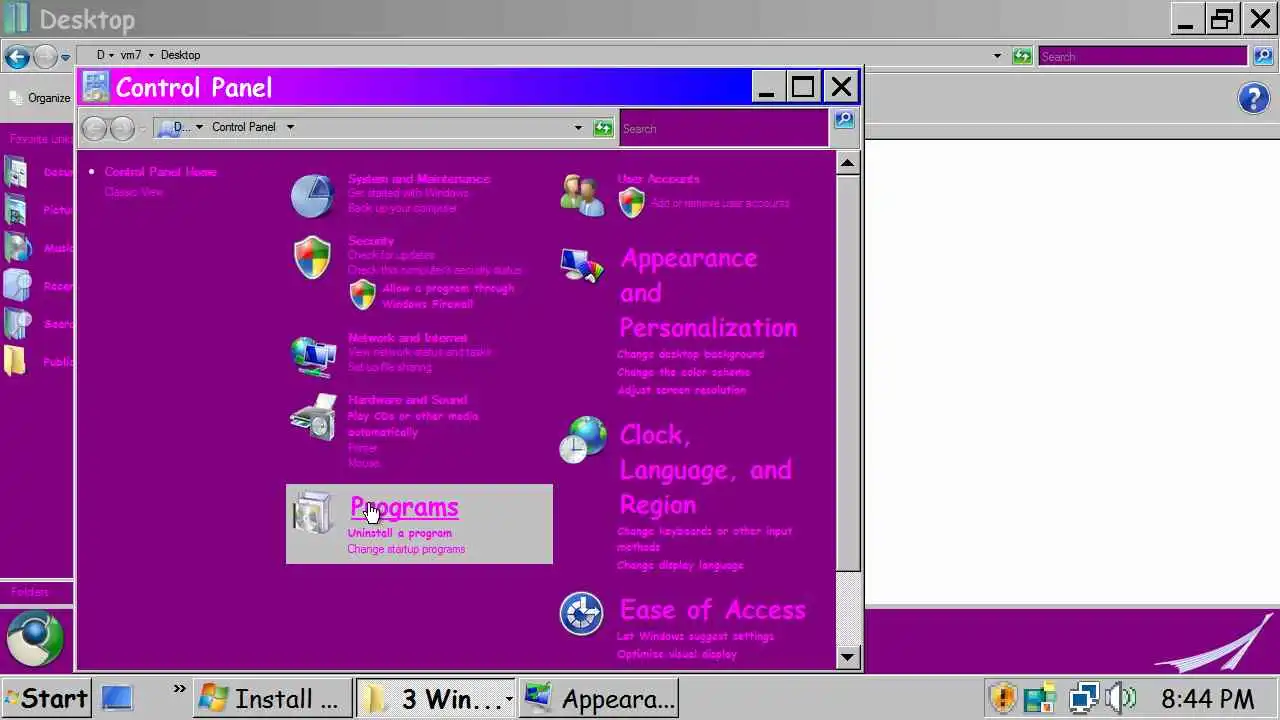Click the Windows Security tray shield icon
Viewport: 1280px width, 720px height.
point(1003,697)
